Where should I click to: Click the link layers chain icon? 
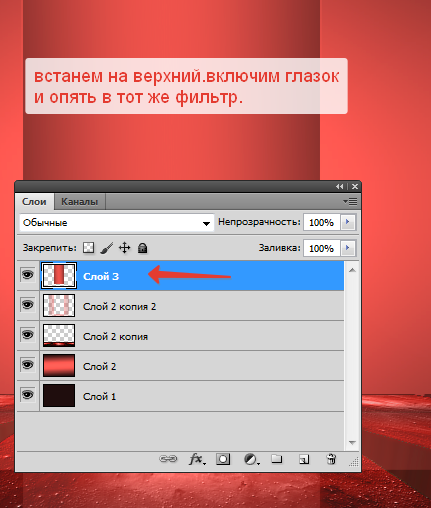click(168, 459)
